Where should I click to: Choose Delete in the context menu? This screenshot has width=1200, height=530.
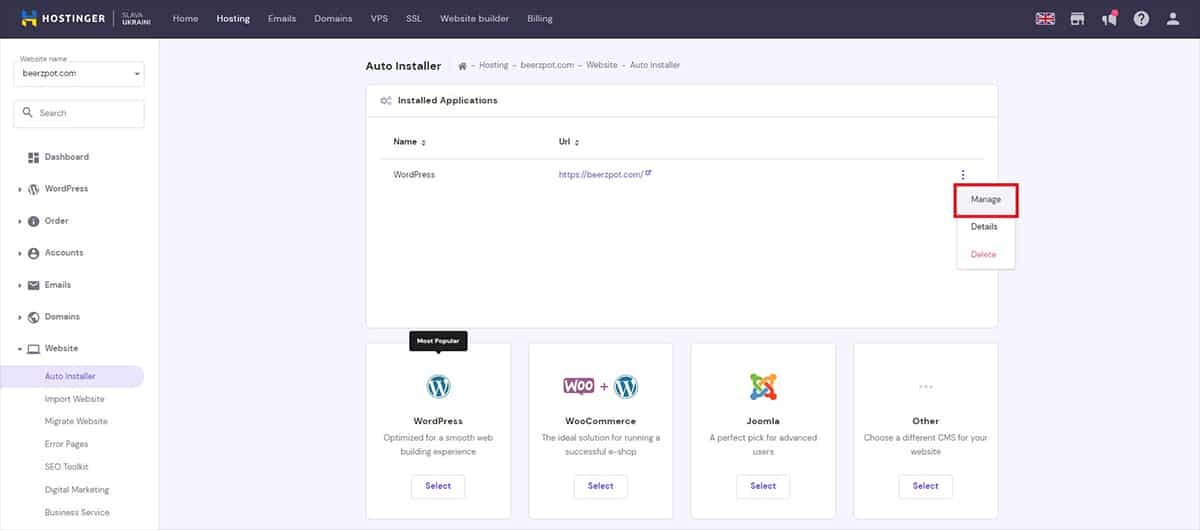[x=983, y=254]
